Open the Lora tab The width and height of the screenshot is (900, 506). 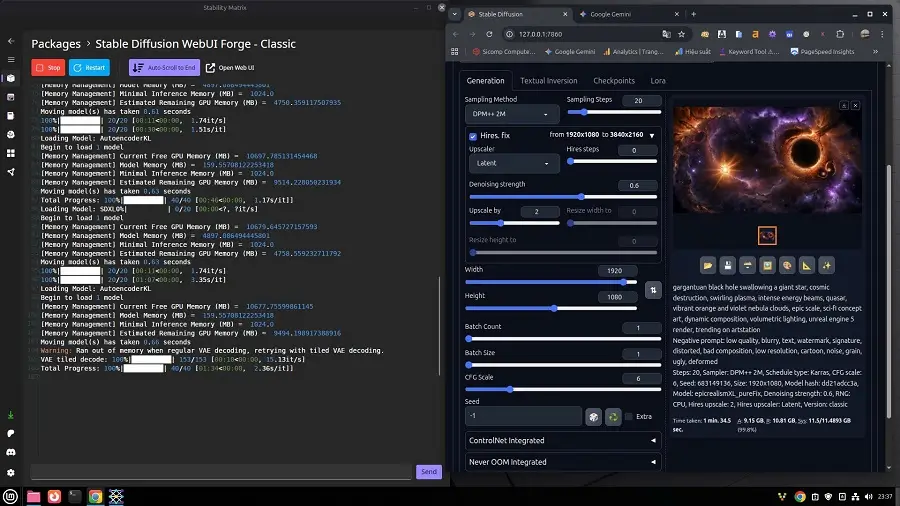658,80
